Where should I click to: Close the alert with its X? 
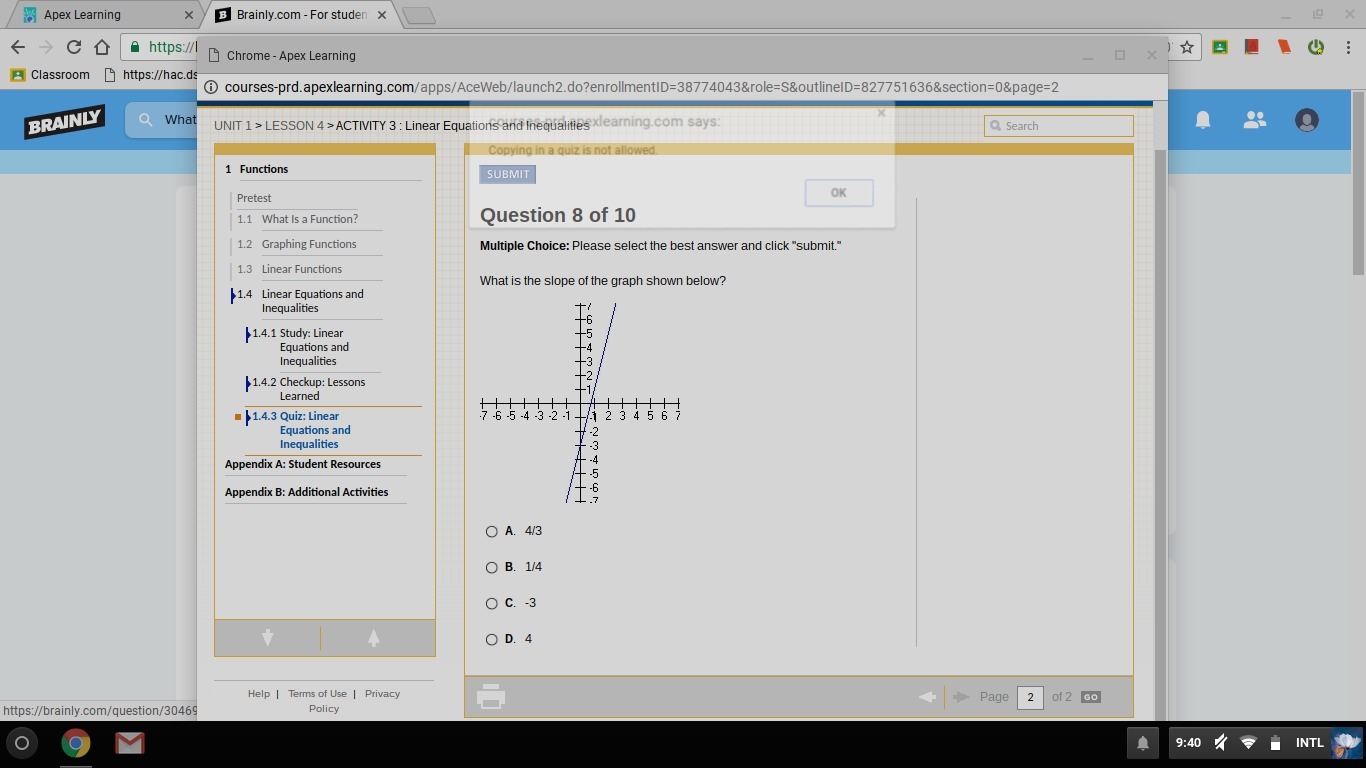tap(881, 113)
